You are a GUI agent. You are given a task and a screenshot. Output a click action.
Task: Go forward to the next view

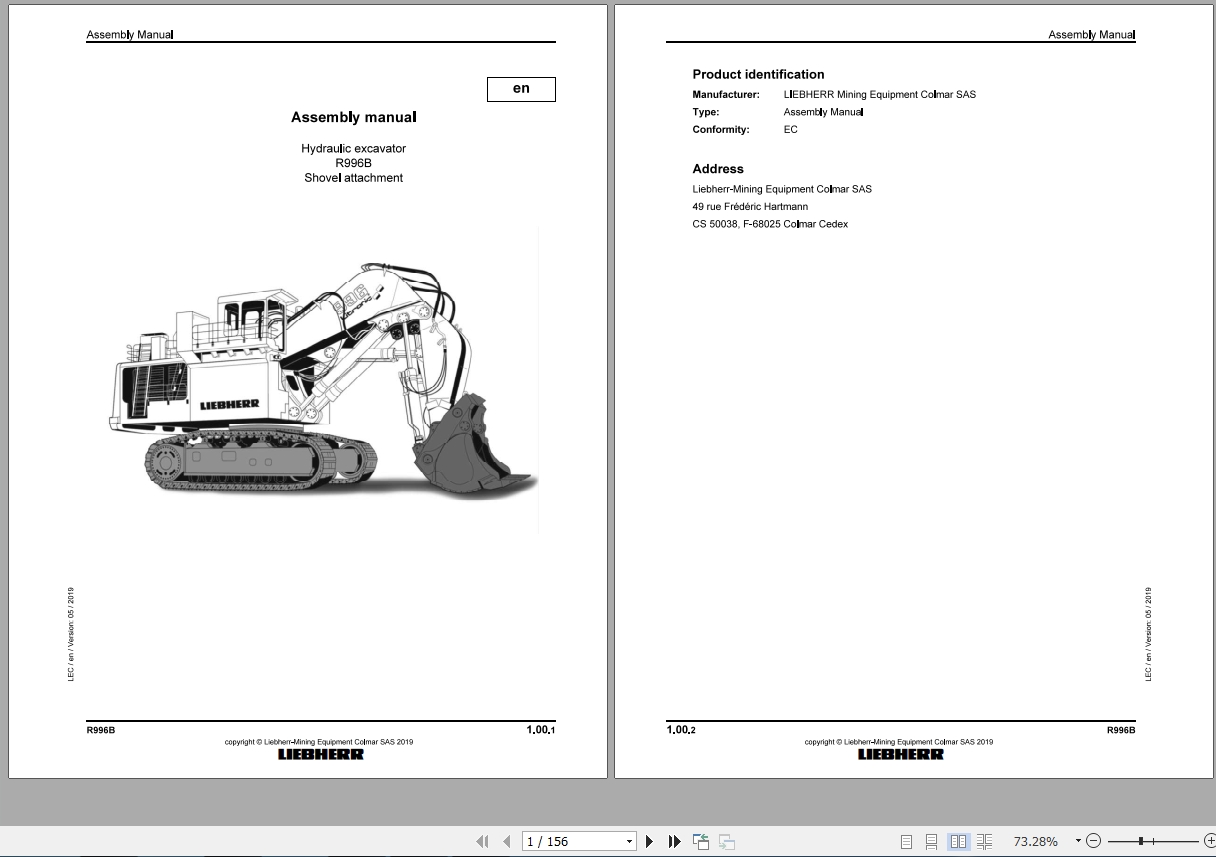pyautogui.click(x=726, y=841)
